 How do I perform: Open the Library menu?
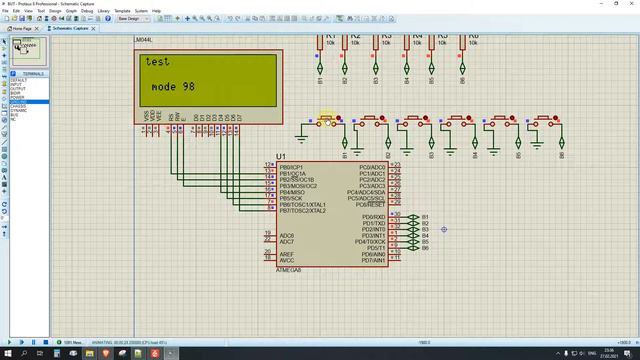104,11
